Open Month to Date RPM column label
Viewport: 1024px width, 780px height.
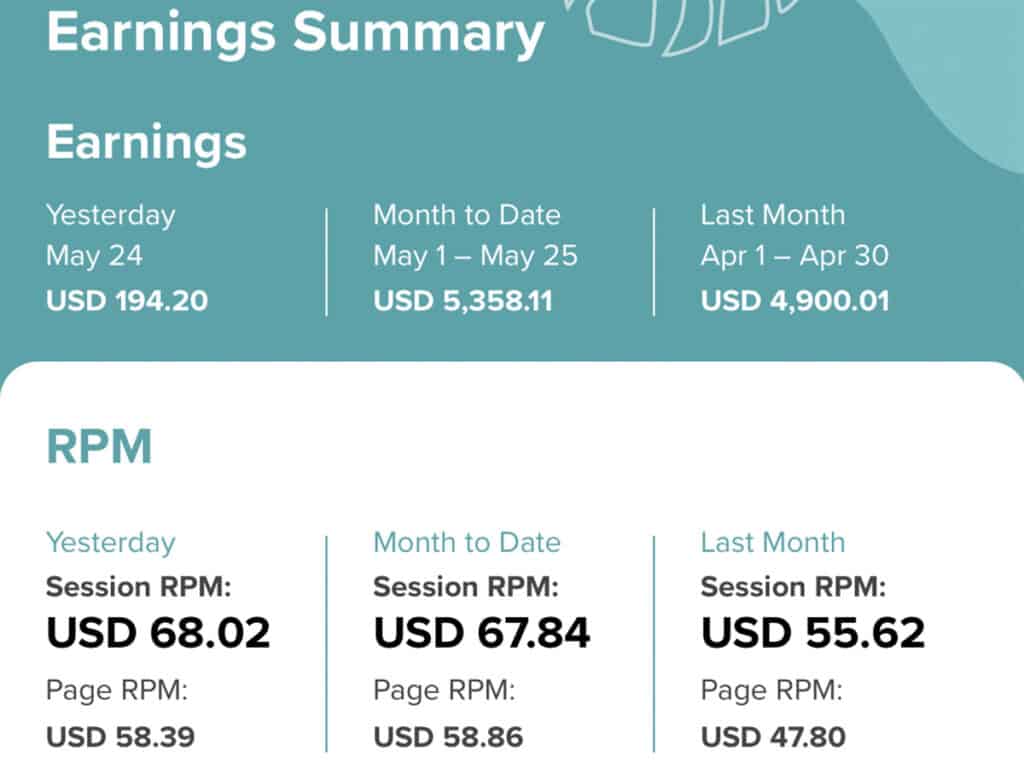[x=467, y=542]
